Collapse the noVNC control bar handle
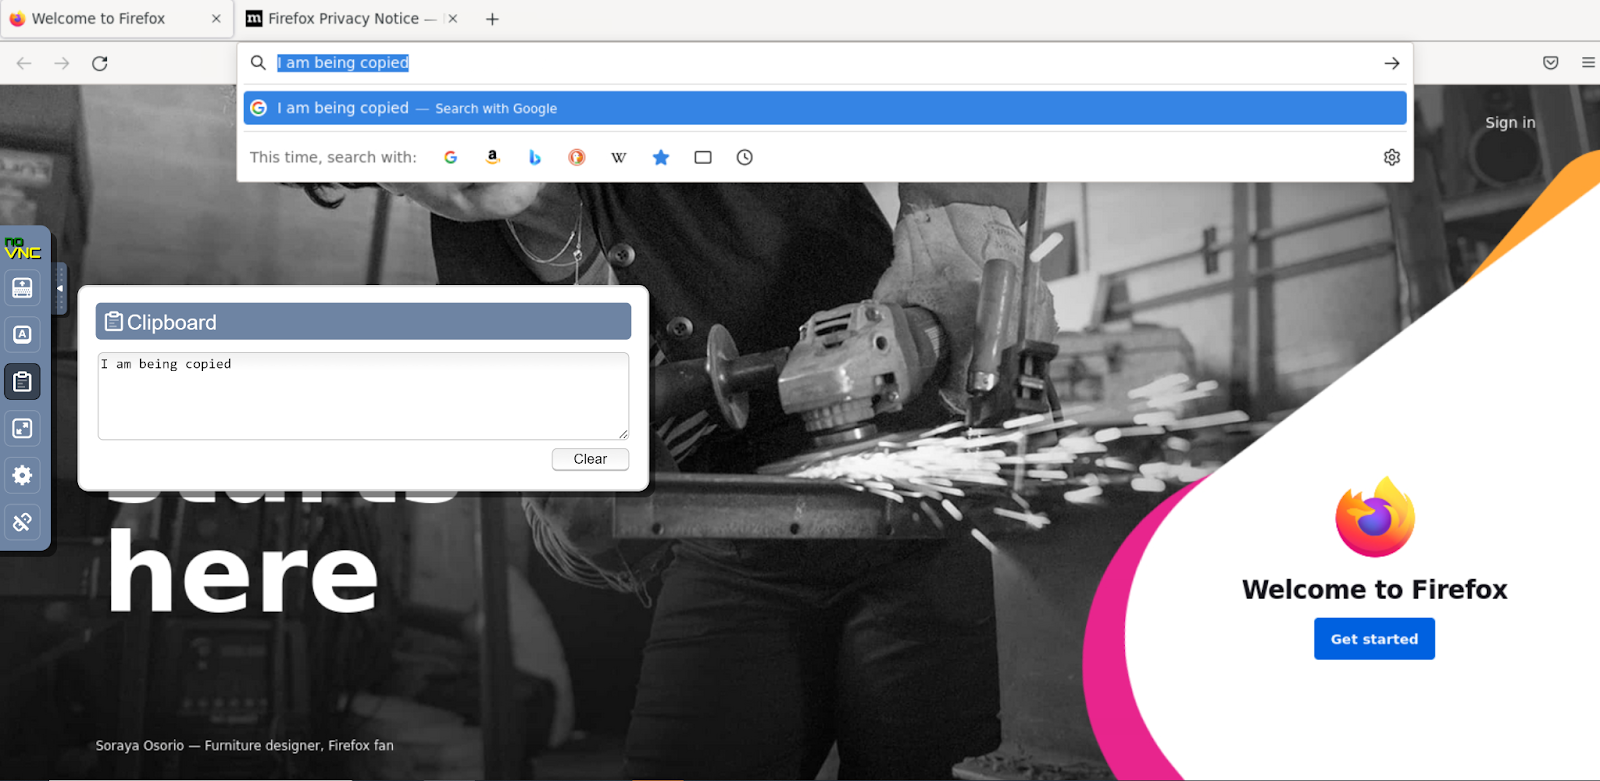Viewport: 1600px width, 781px height. point(60,288)
